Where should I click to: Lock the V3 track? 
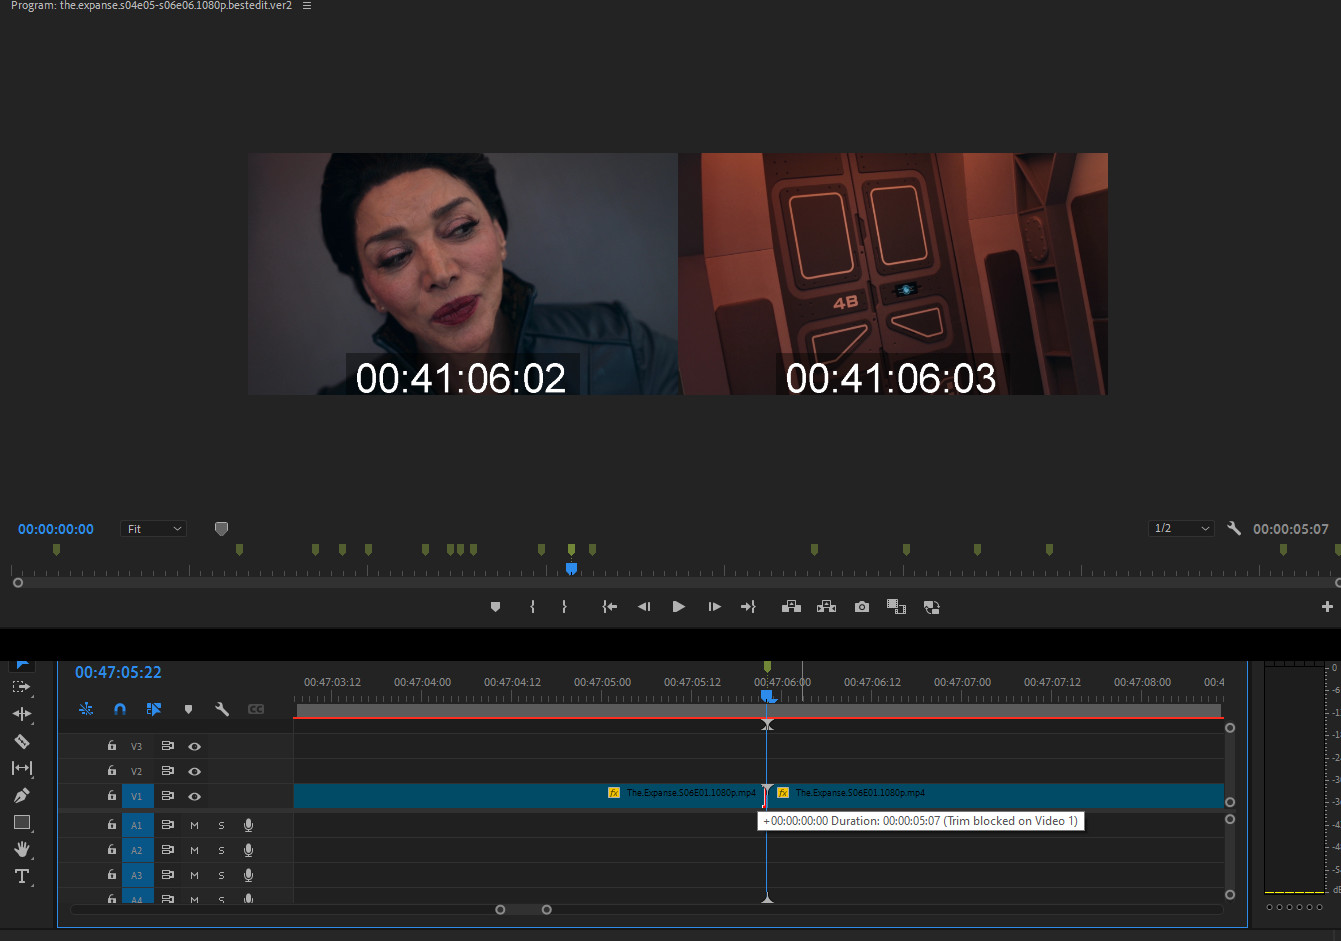(112, 746)
